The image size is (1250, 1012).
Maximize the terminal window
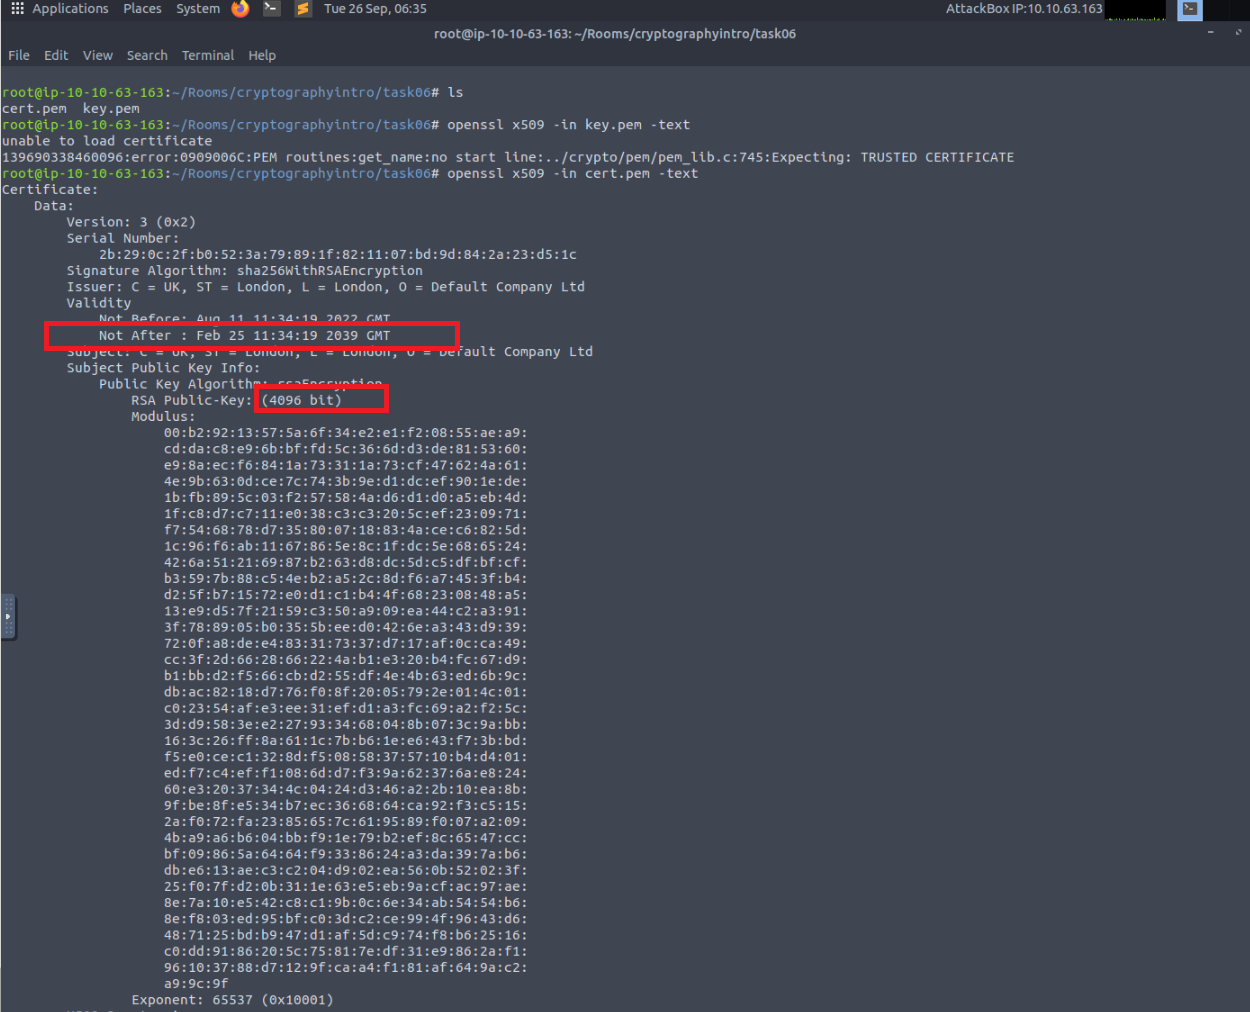pos(1238,32)
